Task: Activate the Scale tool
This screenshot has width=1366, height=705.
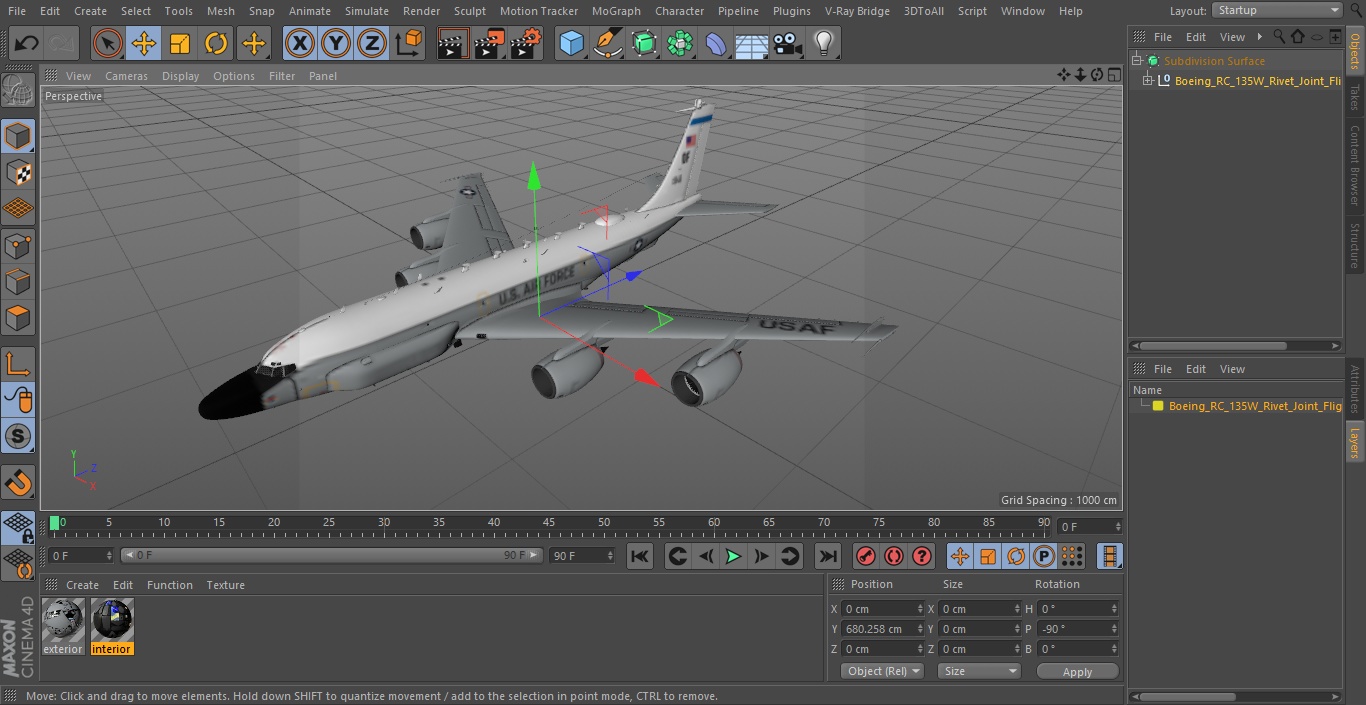Action: pyautogui.click(x=180, y=43)
